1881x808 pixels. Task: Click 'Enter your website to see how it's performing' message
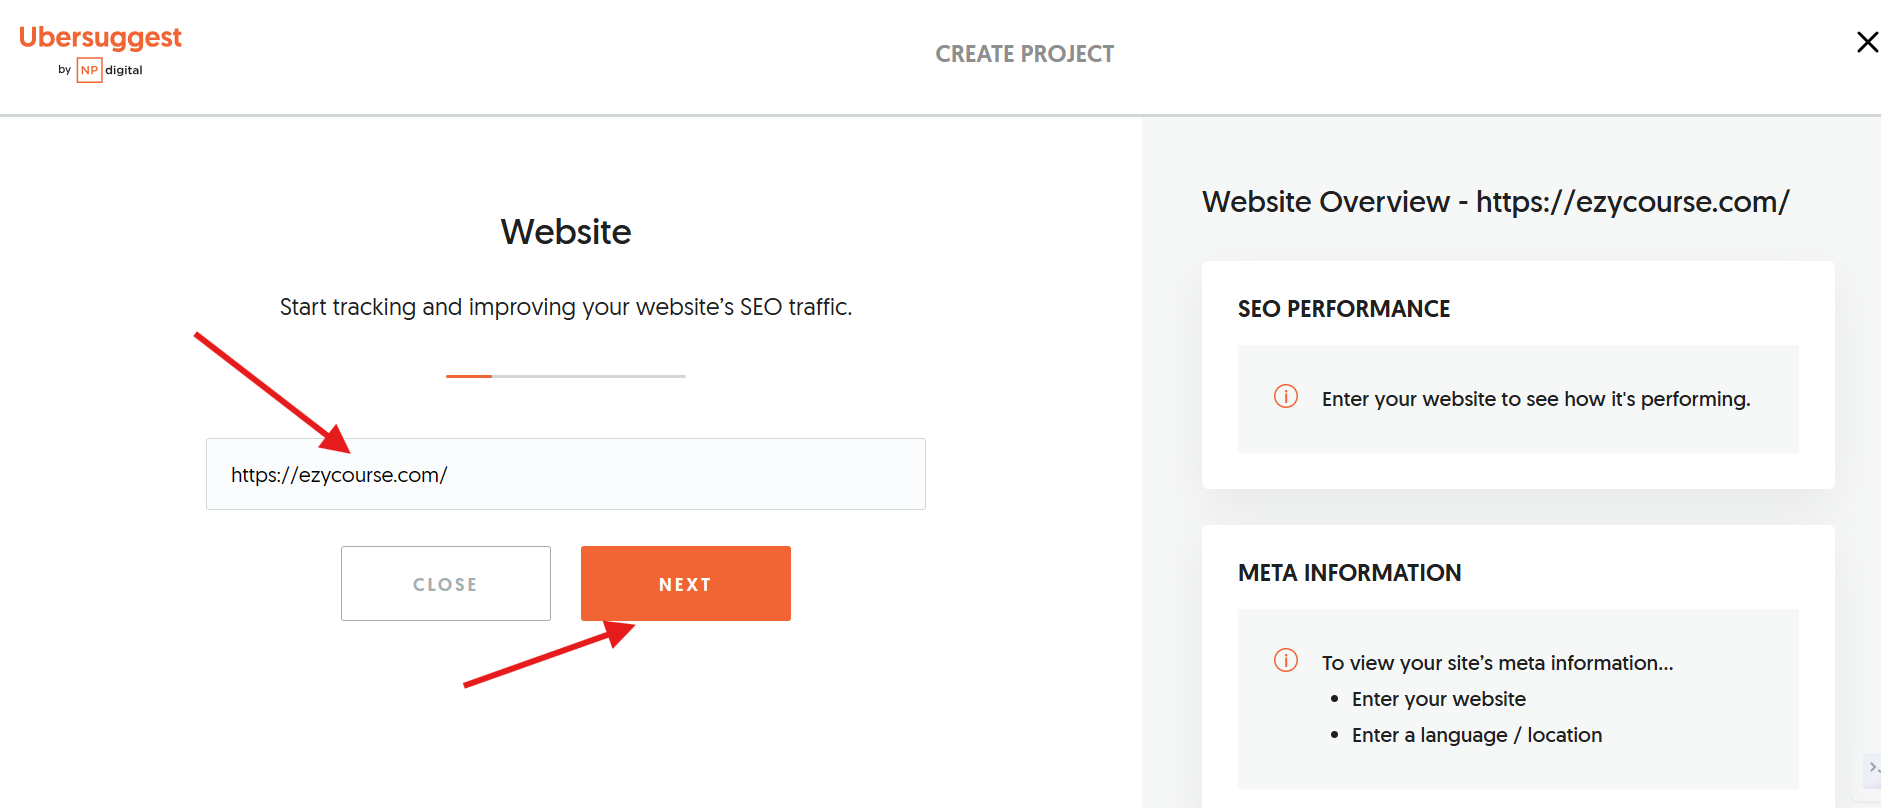pyautogui.click(x=1536, y=399)
